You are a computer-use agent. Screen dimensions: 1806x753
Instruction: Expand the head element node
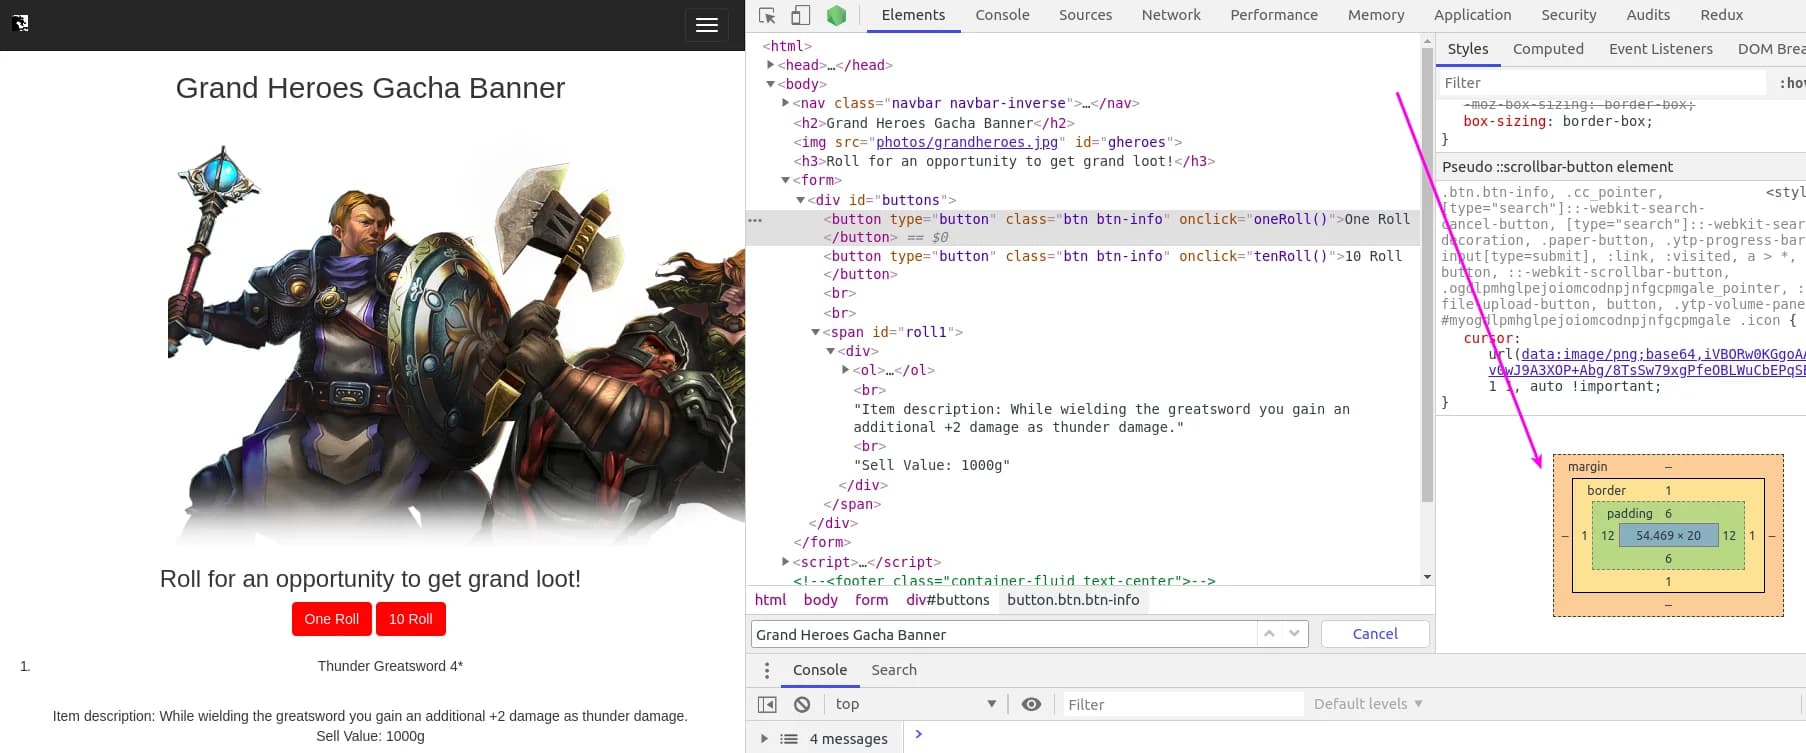pyautogui.click(x=771, y=65)
